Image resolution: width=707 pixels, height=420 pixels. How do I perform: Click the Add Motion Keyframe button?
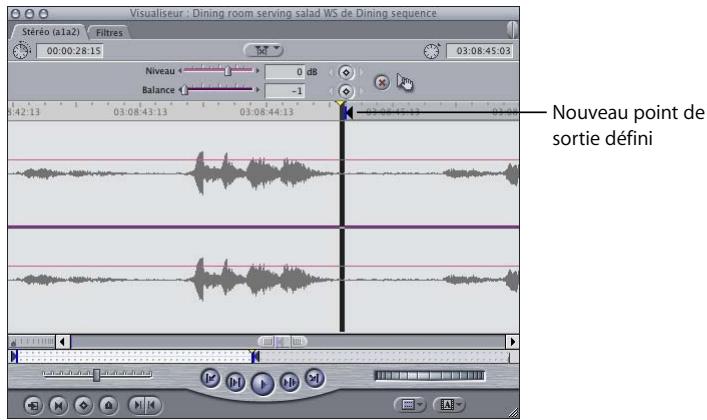[83, 405]
